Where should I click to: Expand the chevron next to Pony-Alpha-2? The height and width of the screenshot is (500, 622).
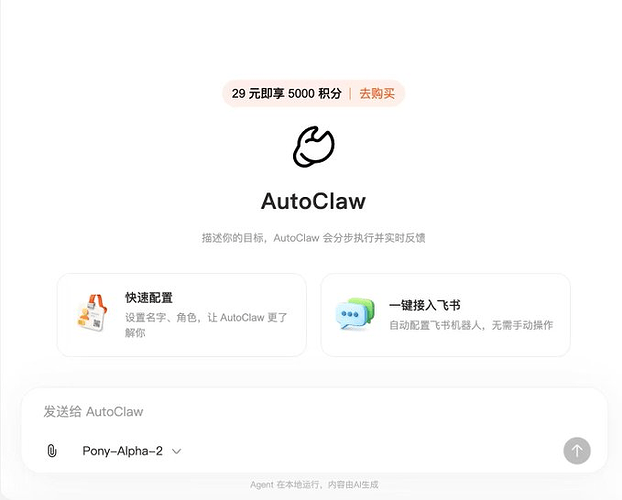pyautogui.click(x=177, y=451)
